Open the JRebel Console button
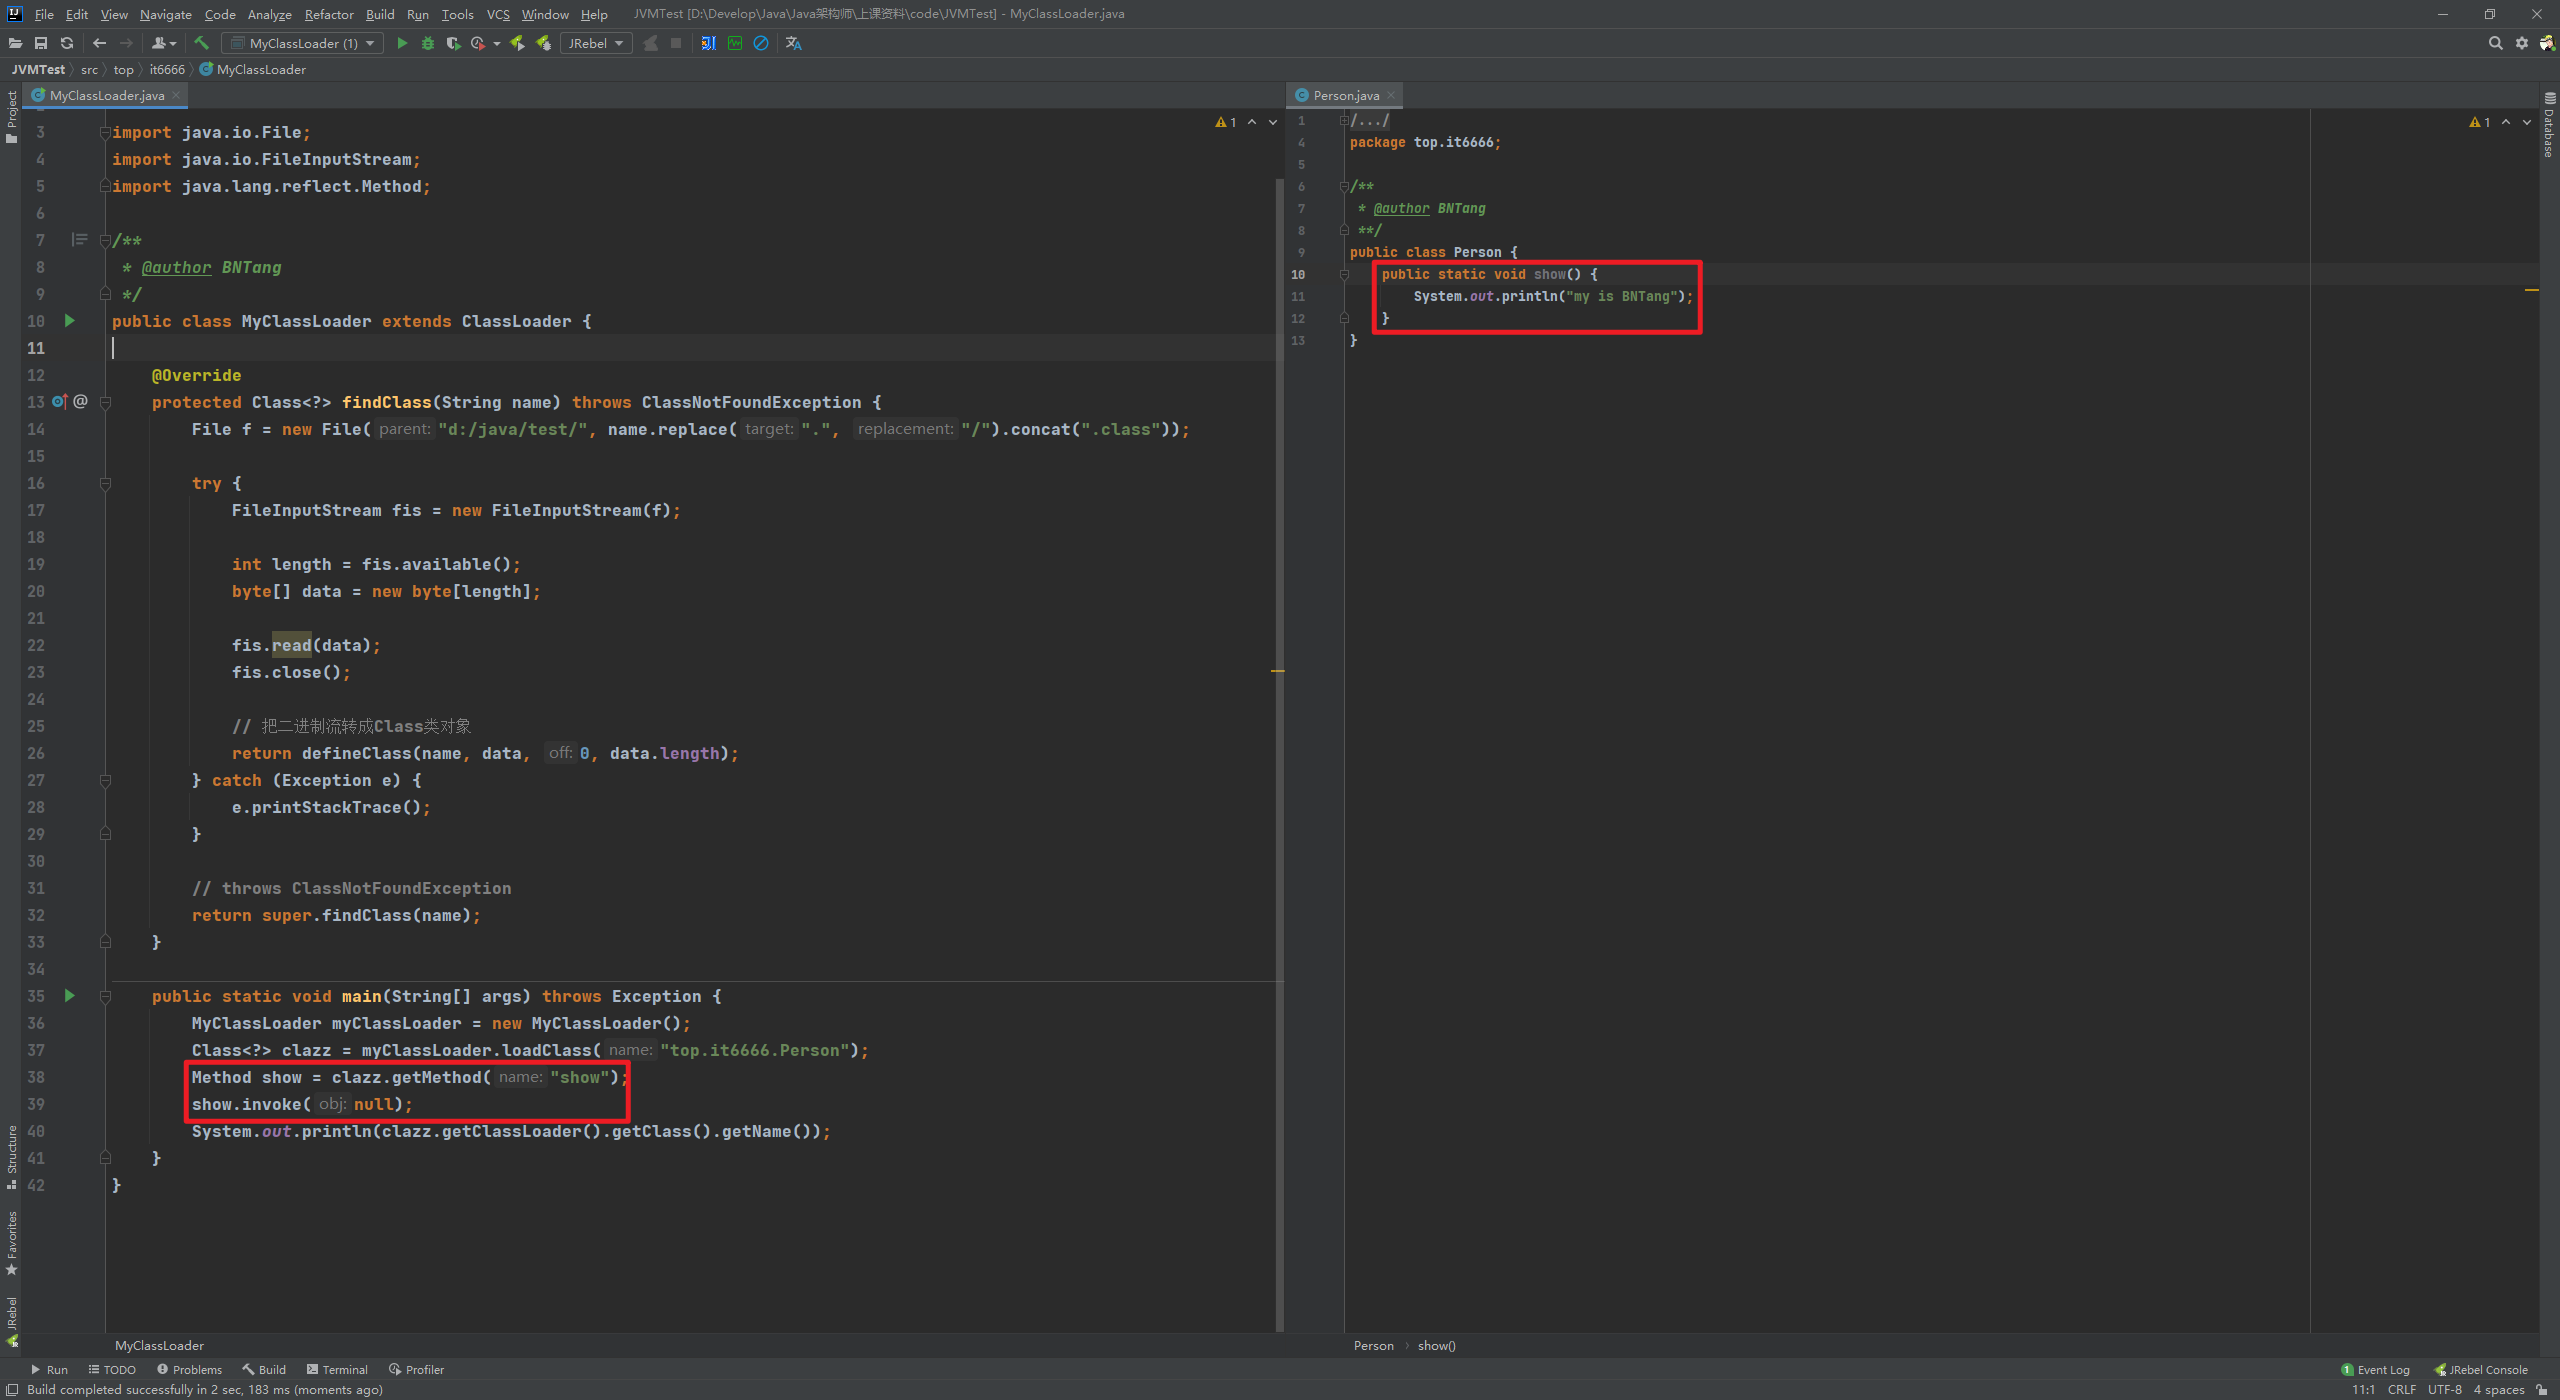The image size is (2560, 1400). tap(2481, 1370)
